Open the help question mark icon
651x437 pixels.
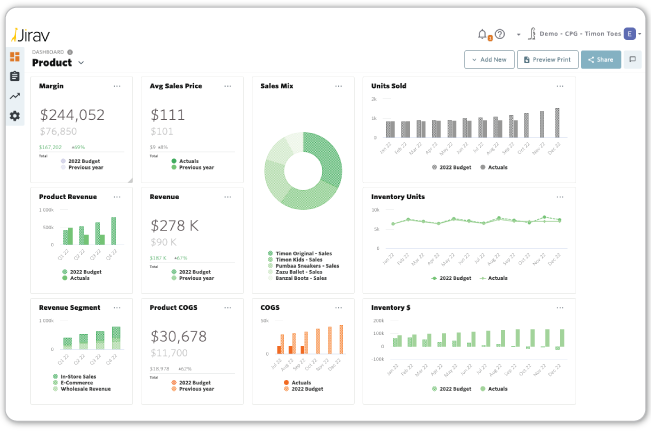click(499, 34)
